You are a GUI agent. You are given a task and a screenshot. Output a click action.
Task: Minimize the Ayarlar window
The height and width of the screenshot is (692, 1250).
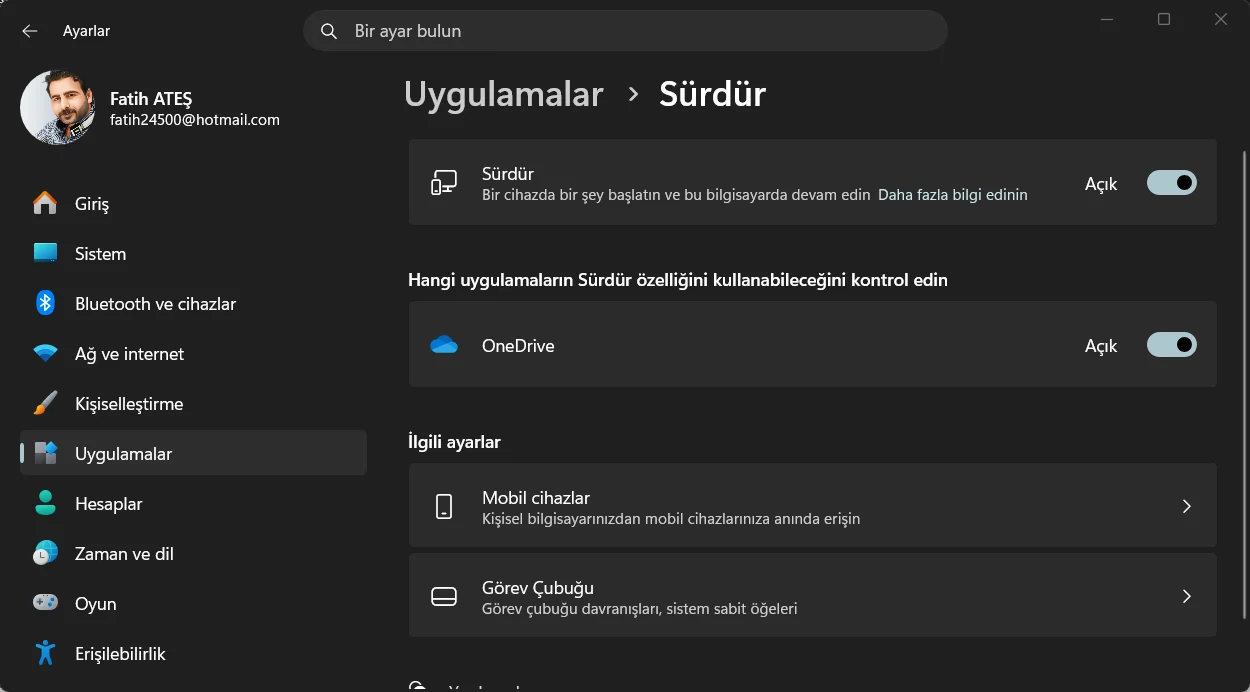pyautogui.click(x=1107, y=19)
